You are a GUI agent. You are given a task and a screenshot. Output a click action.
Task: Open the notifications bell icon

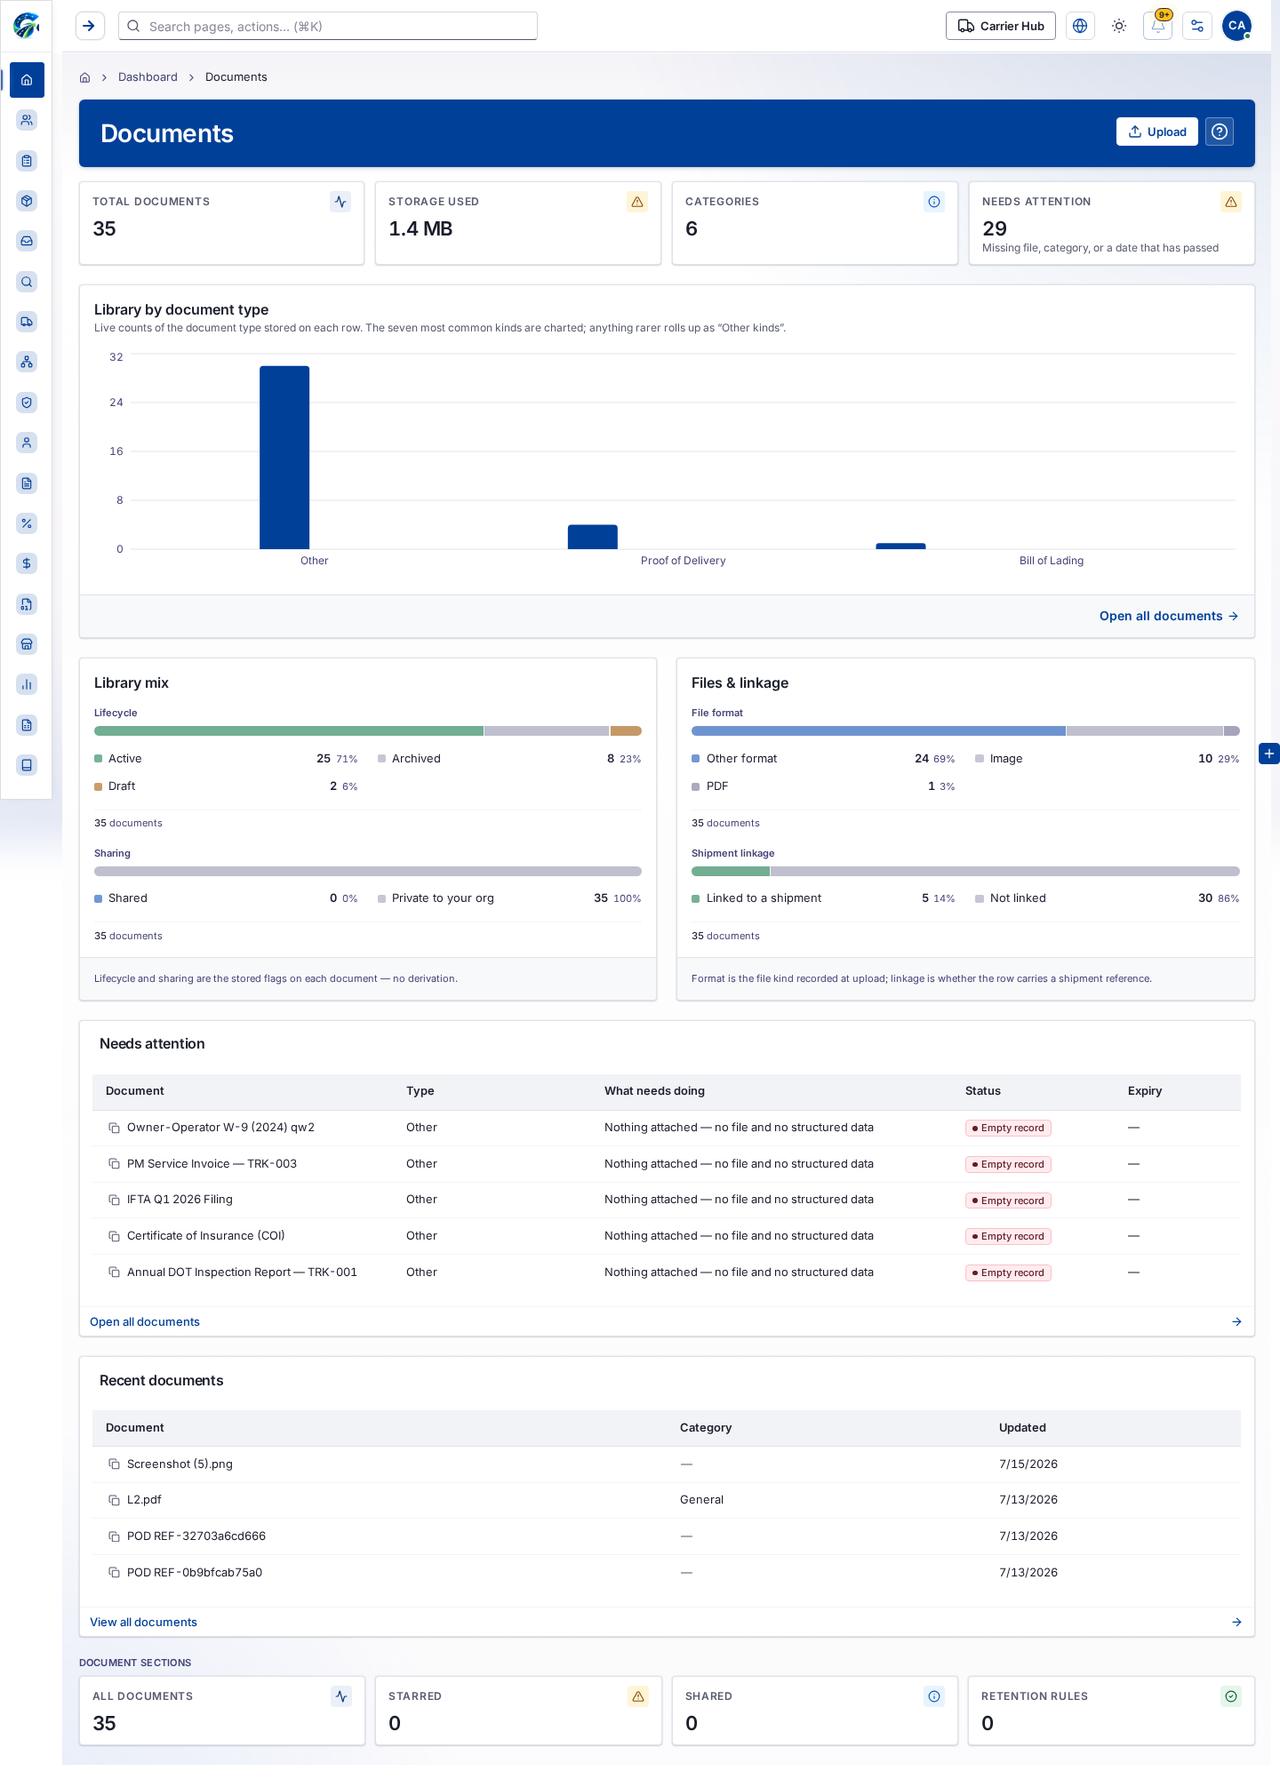(1158, 26)
